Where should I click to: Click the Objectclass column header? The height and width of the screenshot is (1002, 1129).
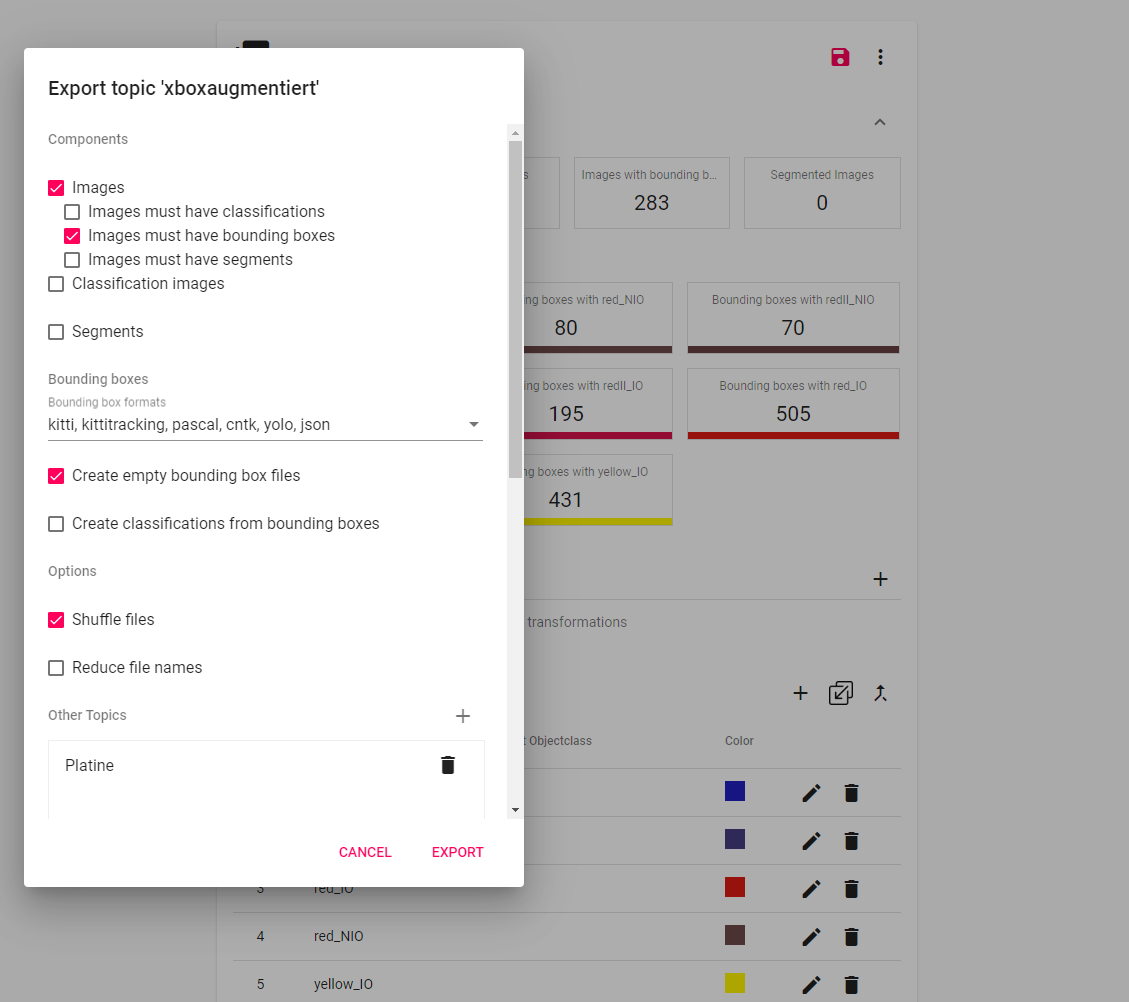click(x=560, y=741)
